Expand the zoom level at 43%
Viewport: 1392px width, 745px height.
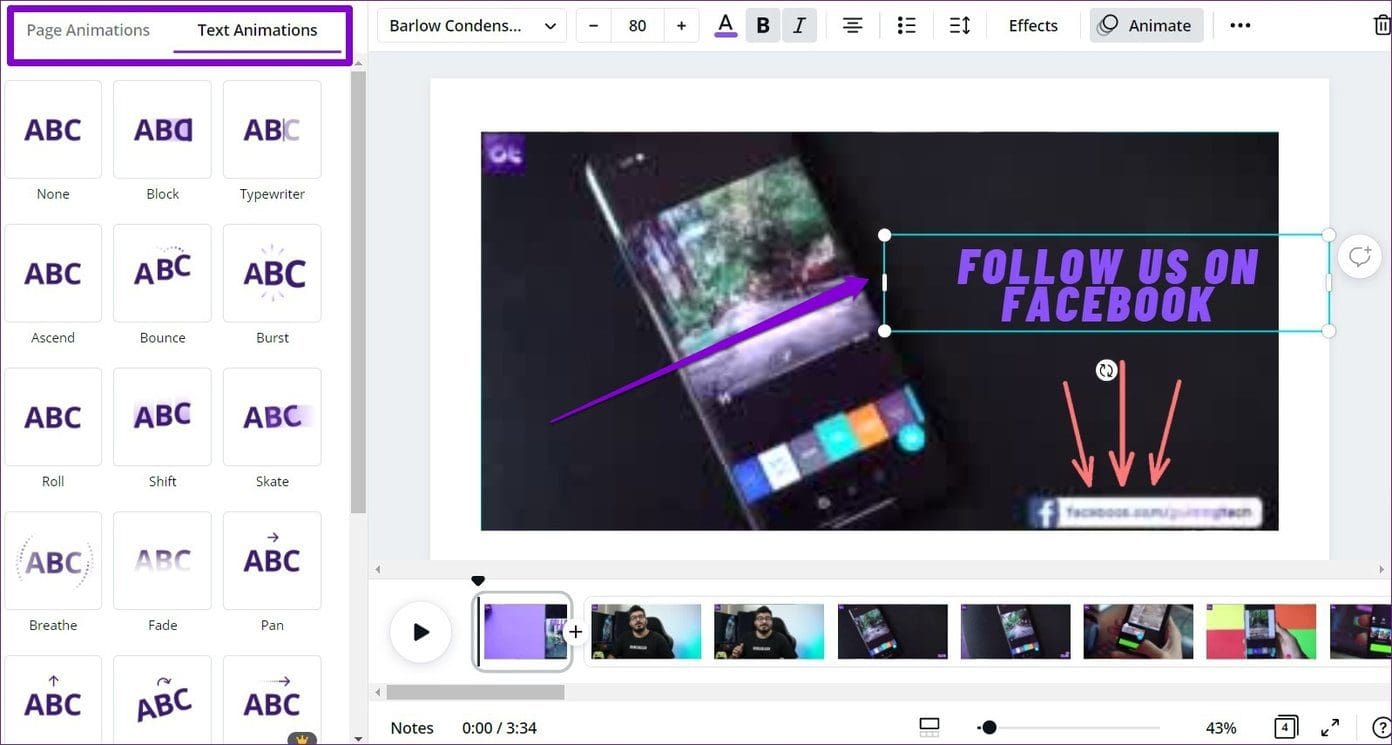(1220, 727)
